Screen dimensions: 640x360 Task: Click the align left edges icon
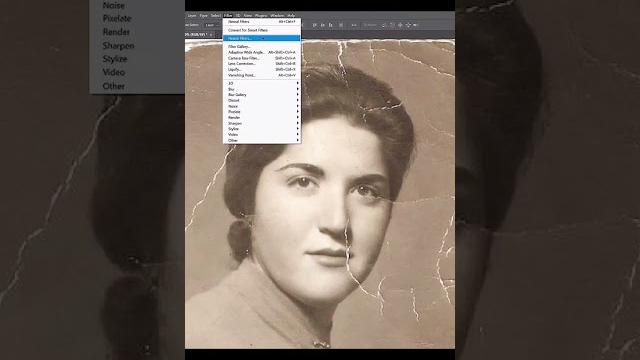315,25
